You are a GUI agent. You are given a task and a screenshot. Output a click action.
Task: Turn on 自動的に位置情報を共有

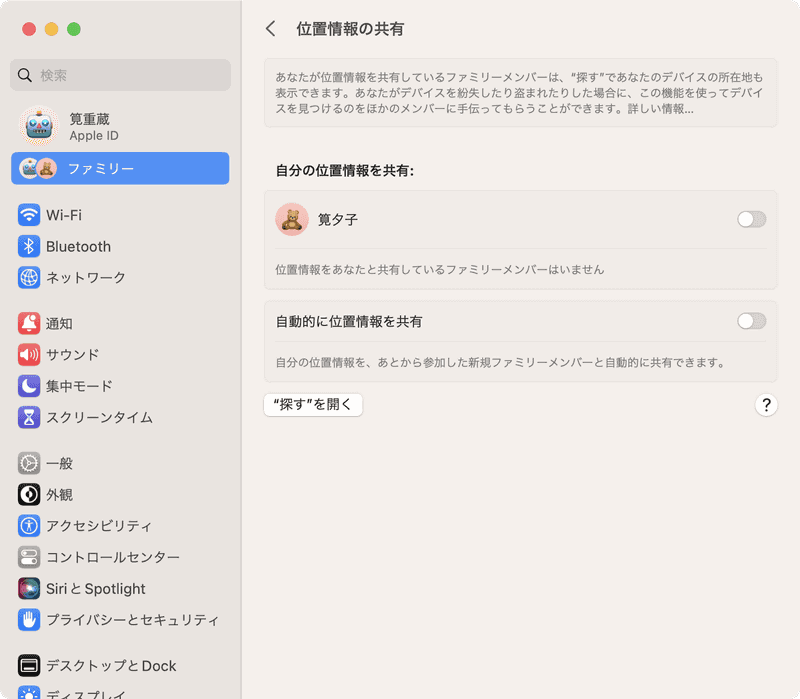click(x=750, y=318)
